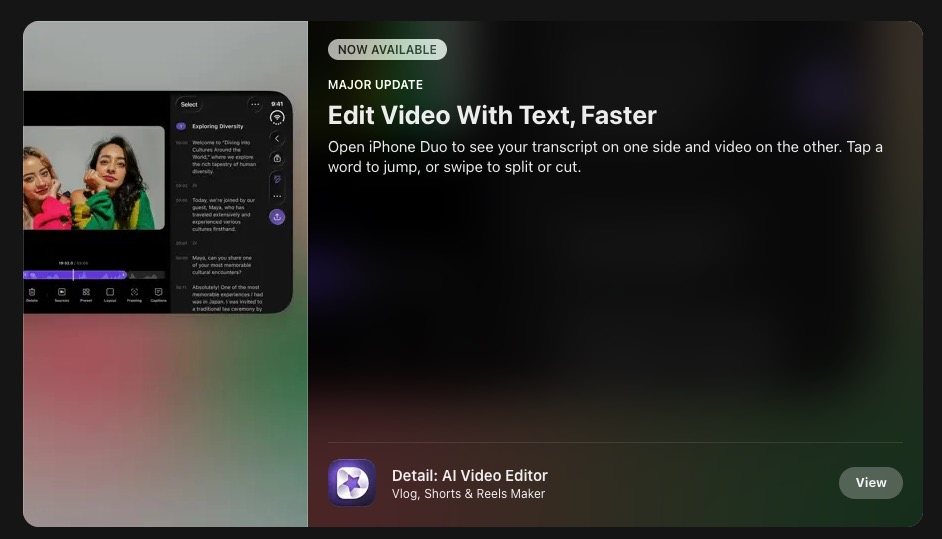Click headline Edit Video With Text, Faster
The width and height of the screenshot is (942, 539).
(492, 115)
